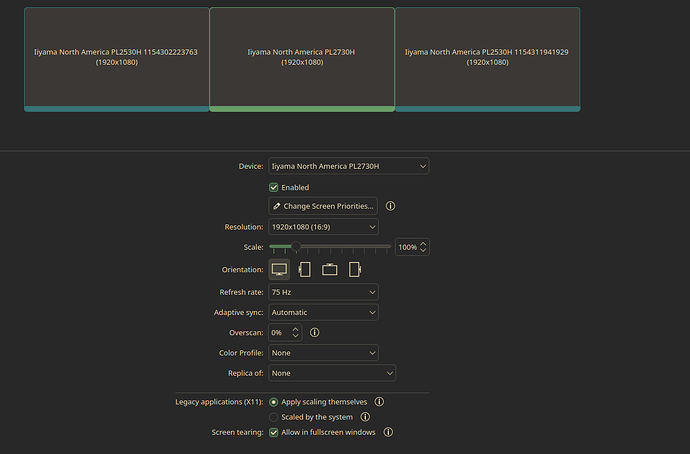This screenshot has height=454, width=690.
Task: Click Change Screen Priorities button
Action: (x=323, y=206)
